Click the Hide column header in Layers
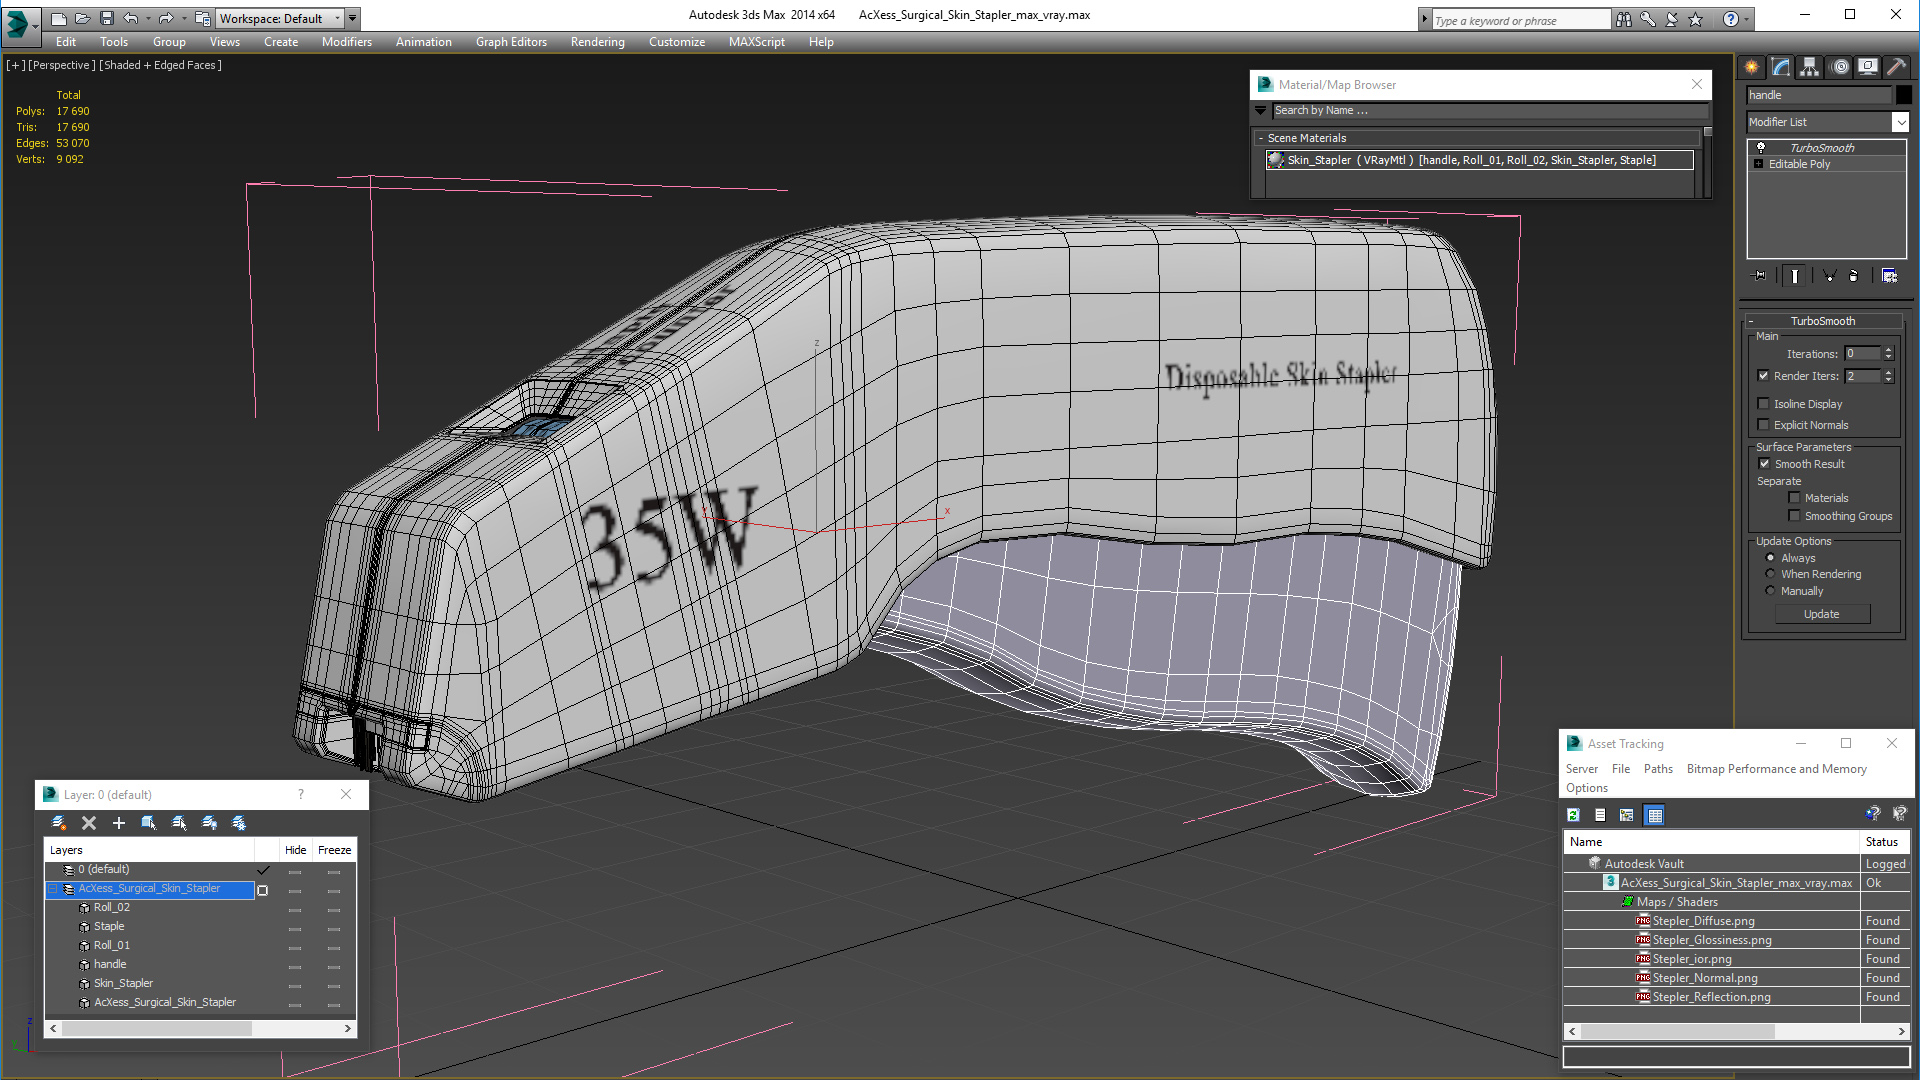1920x1080 pixels. point(296,850)
